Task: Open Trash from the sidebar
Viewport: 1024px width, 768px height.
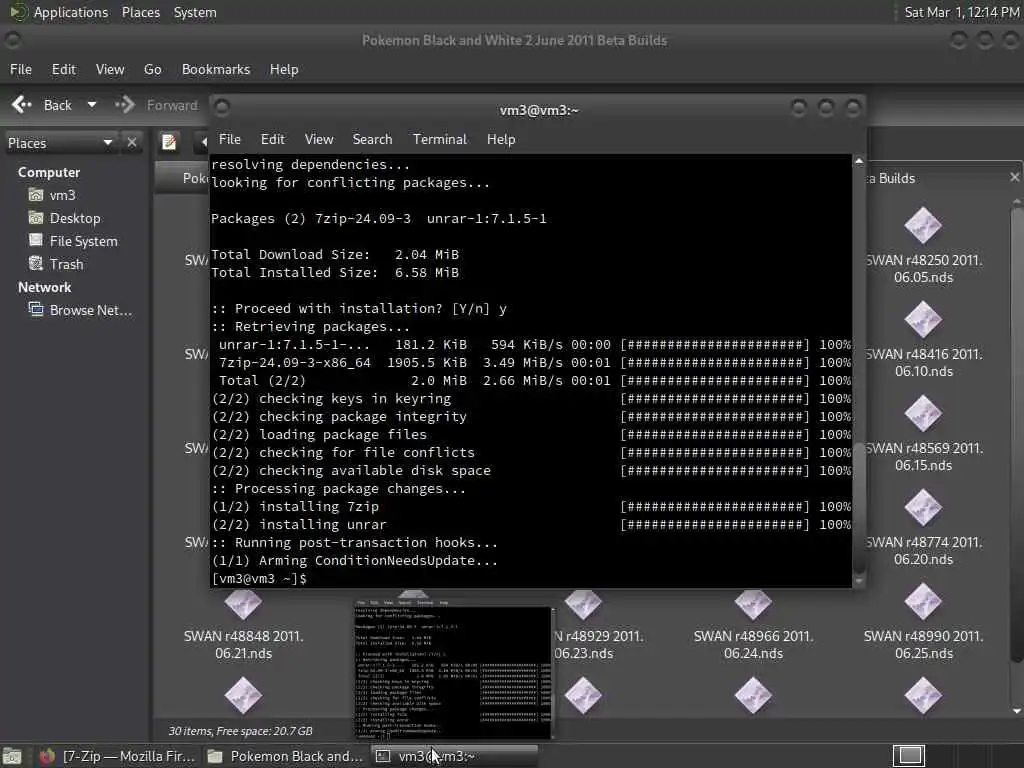Action: 66,264
